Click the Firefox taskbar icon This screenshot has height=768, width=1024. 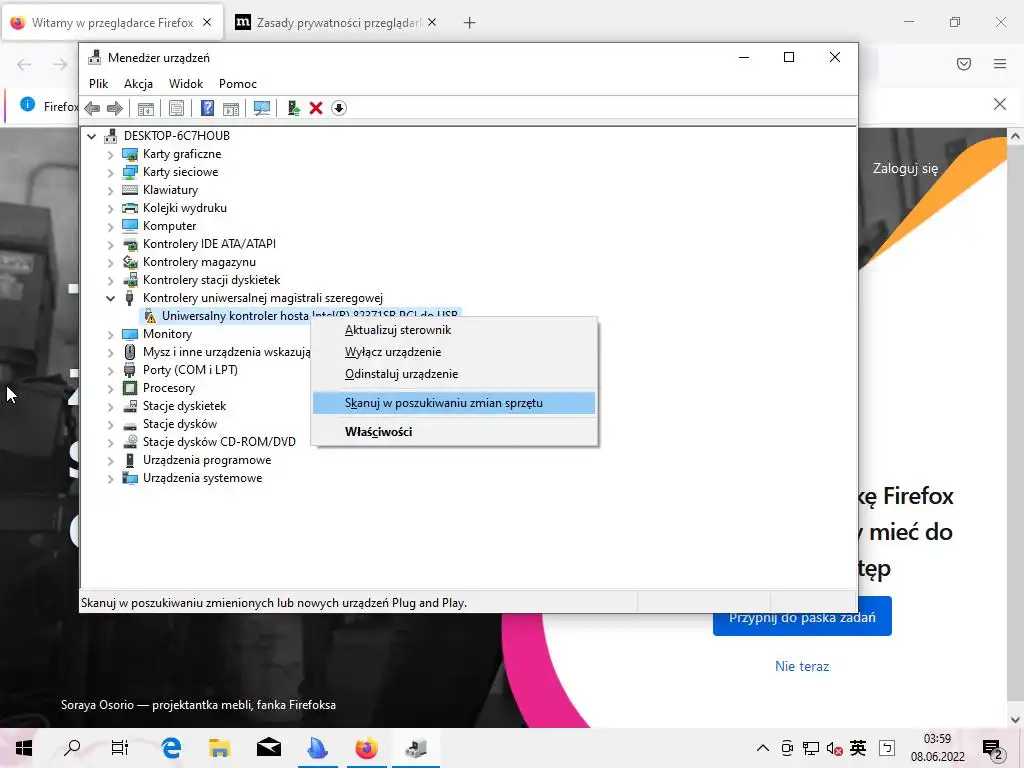tap(366, 748)
